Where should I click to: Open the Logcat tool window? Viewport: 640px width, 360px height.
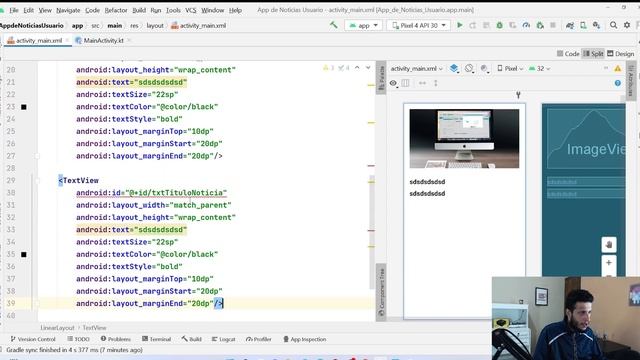[224, 339]
